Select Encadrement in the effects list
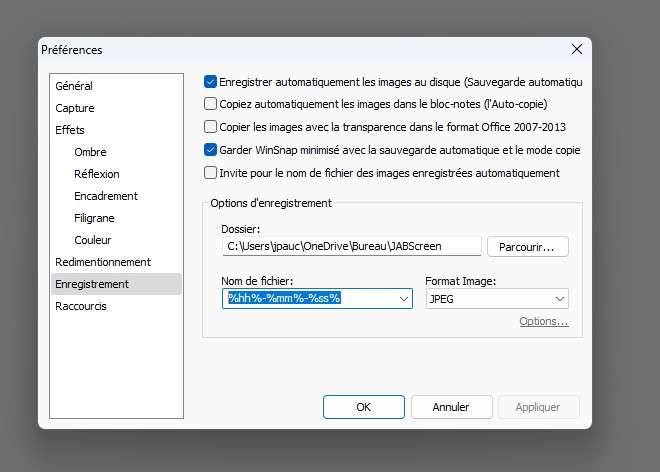Viewport: 660px width, 472px height. pyautogui.click(x=105, y=196)
